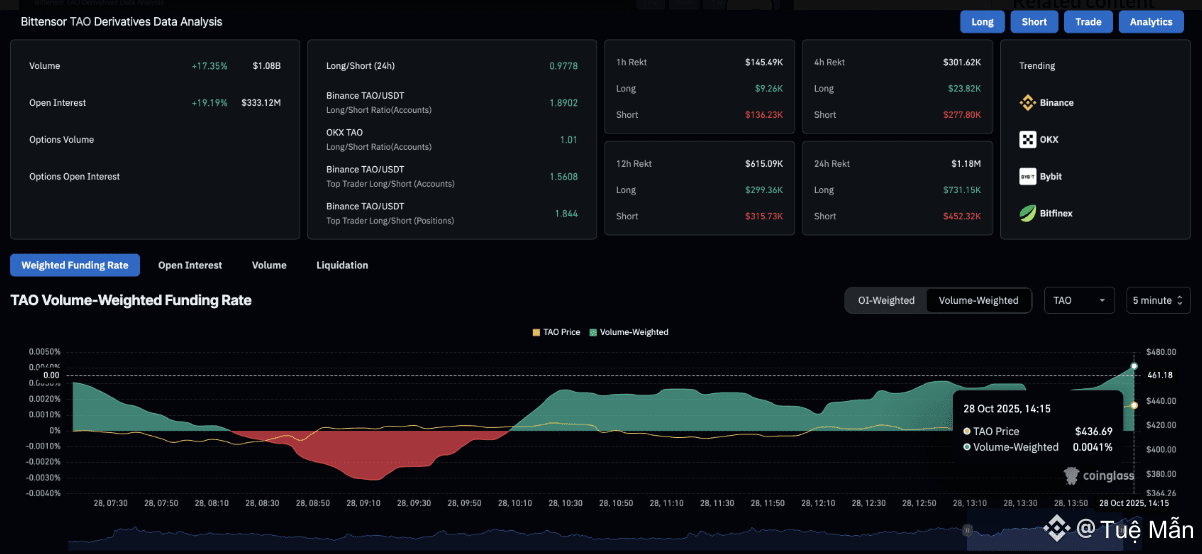Click the blue Long button

(982, 21)
